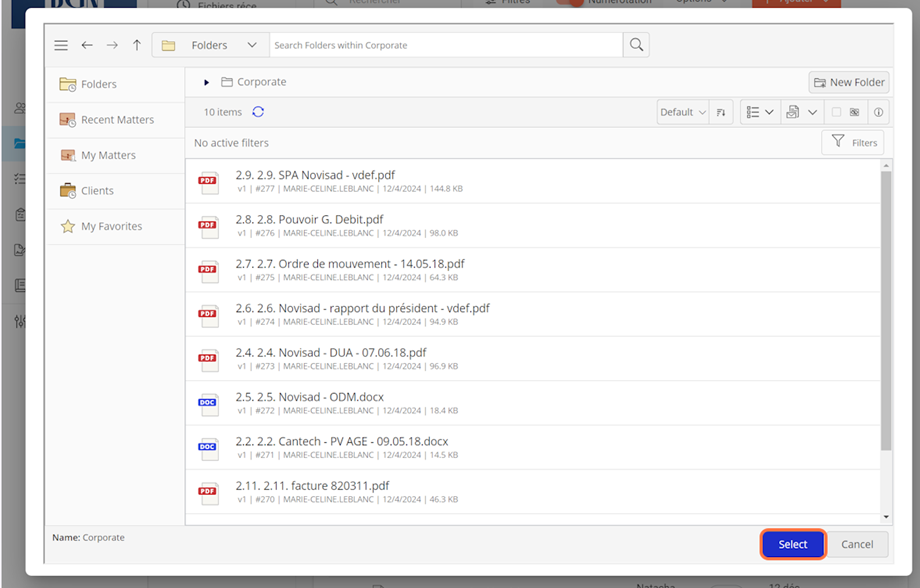
Task: Open Recent Matters in sidebar
Action: pos(116,120)
